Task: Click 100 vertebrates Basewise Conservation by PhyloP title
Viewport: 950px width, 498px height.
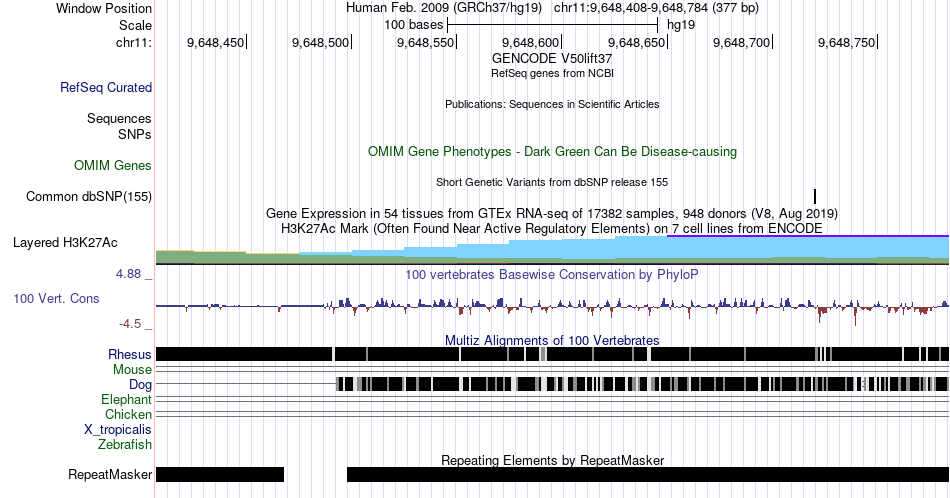Action: coord(552,274)
